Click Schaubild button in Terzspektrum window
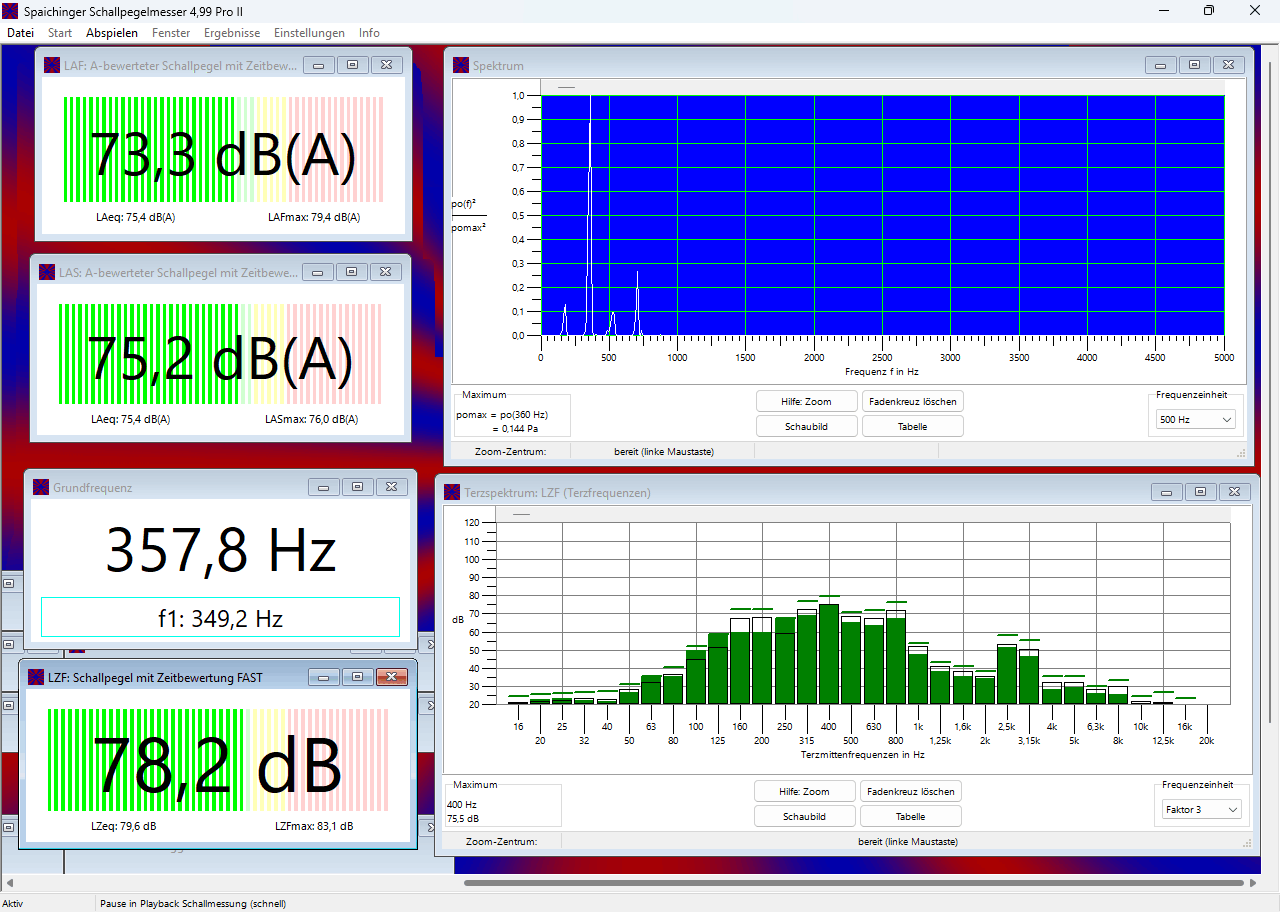The height and width of the screenshot is (912, 1280). (805, 816)
